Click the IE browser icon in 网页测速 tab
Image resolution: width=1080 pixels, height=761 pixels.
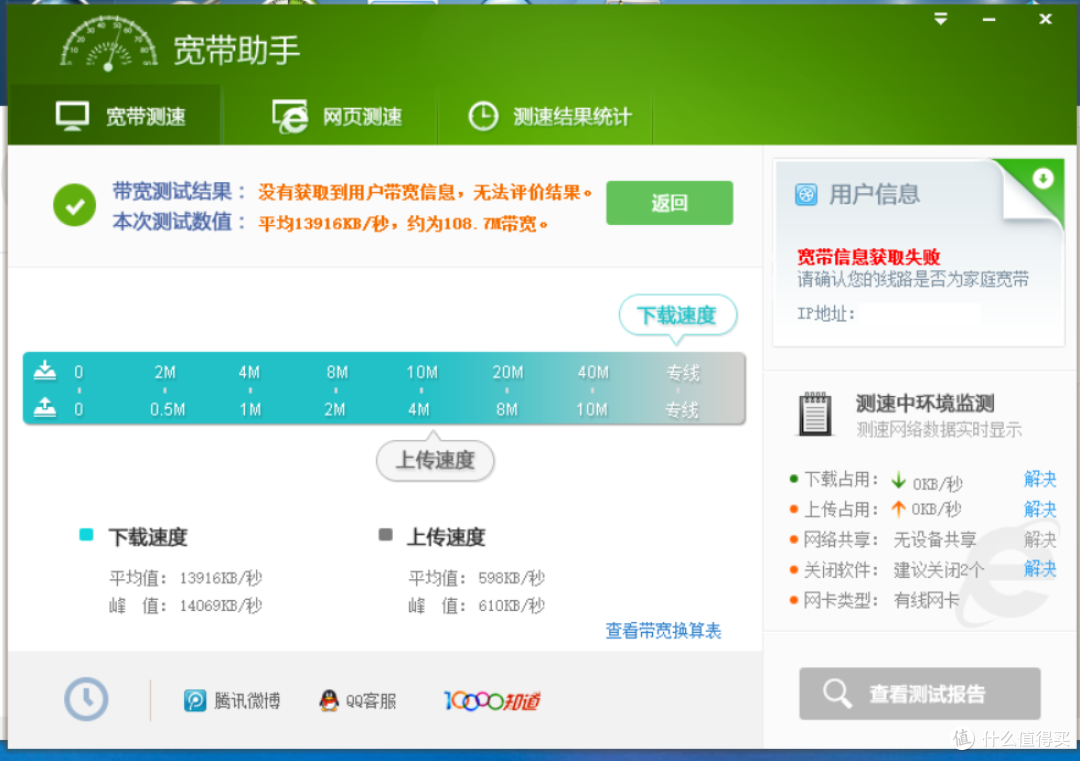point(289,116)
